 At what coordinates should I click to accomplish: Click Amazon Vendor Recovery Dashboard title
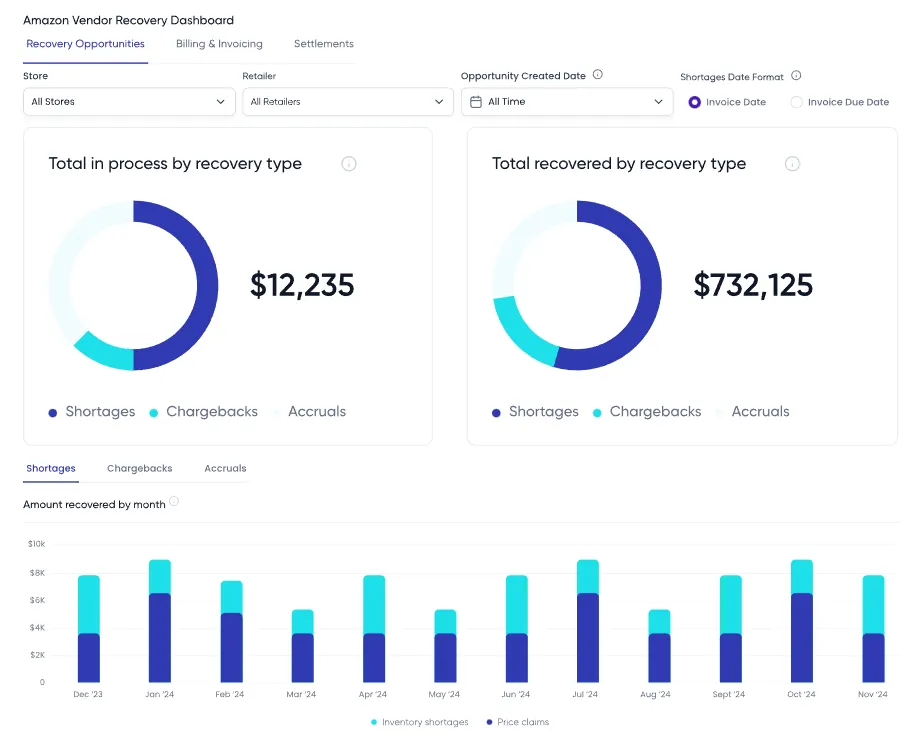coord(129,21)
